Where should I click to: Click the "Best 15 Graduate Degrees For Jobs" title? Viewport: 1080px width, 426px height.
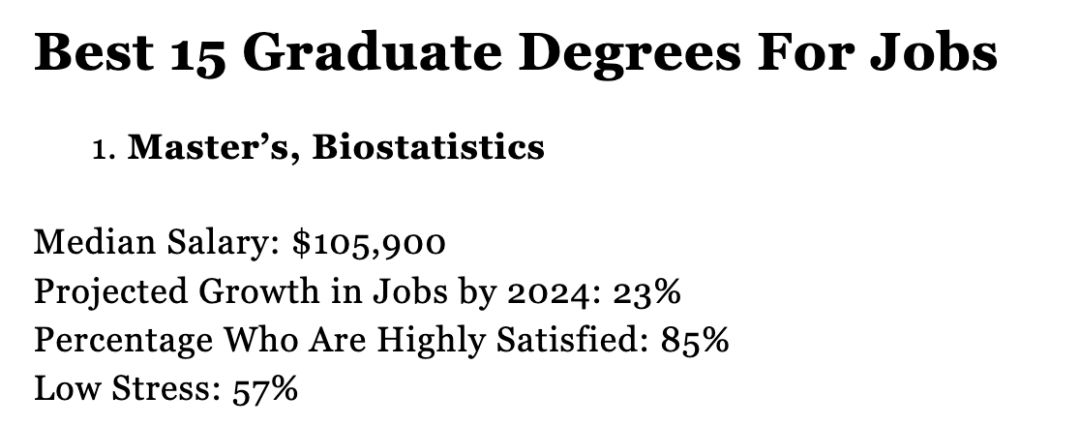[516, 54]
